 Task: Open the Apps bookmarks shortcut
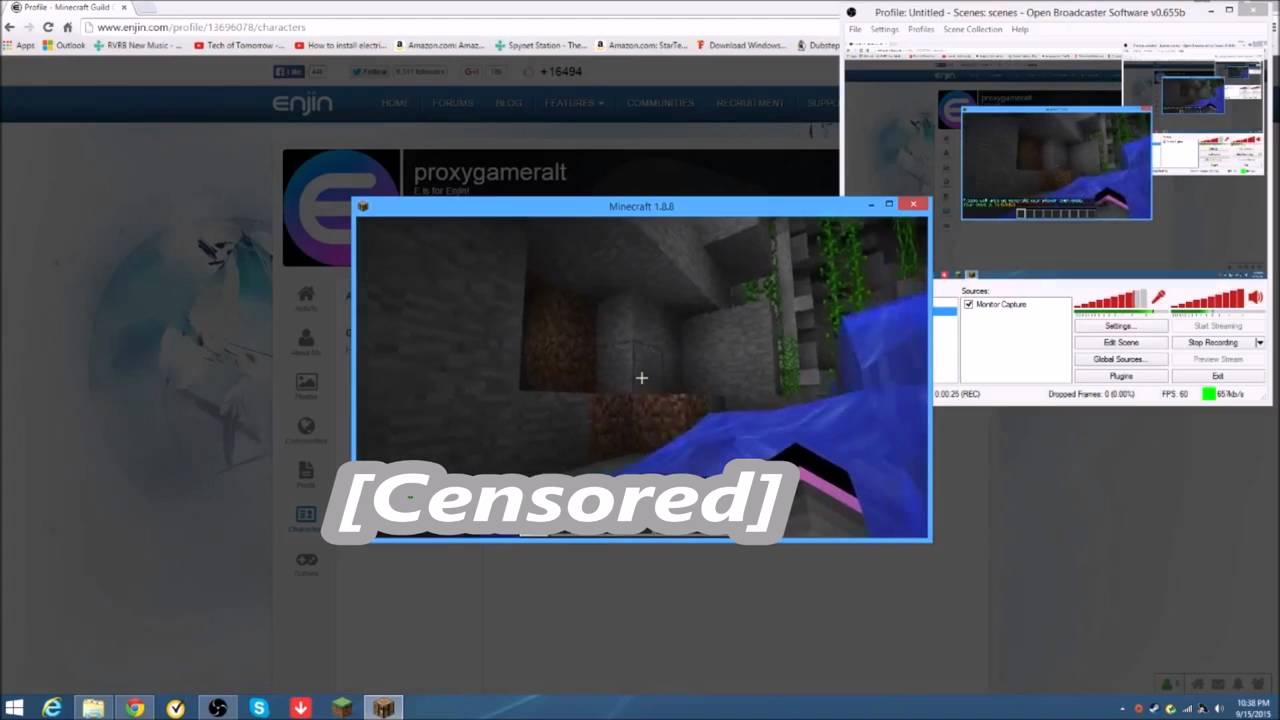pyautogui.click(x=19, y=45)
